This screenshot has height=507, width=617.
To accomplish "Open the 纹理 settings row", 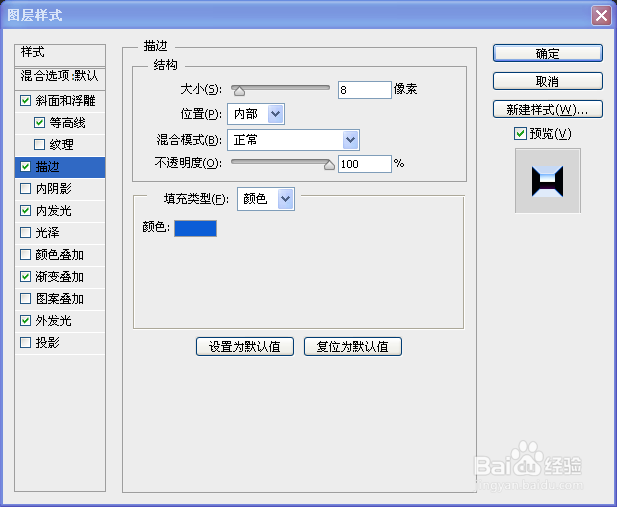I will 61,145.
